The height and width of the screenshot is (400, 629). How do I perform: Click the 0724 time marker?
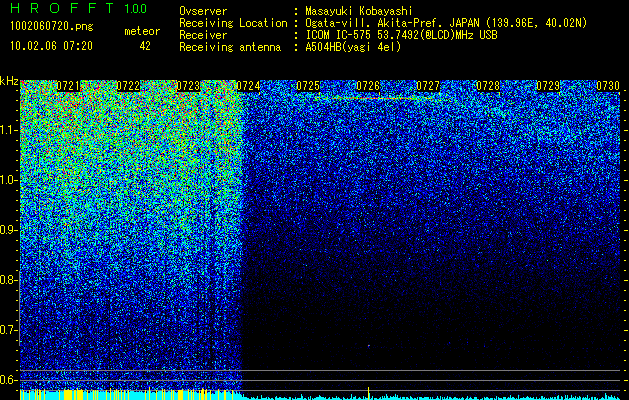248,86
